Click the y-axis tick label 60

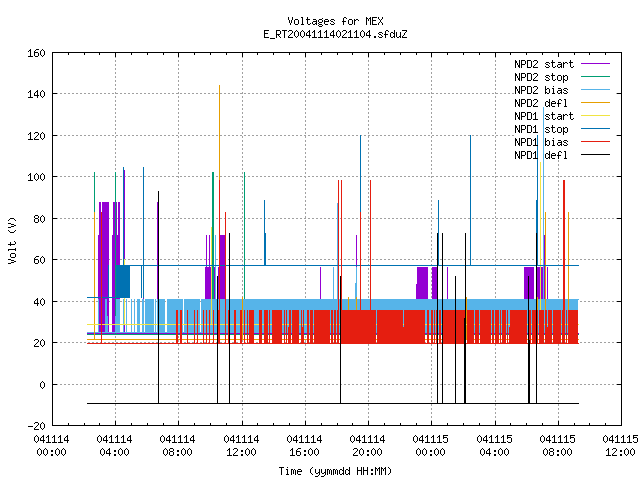tap(40, 260)
